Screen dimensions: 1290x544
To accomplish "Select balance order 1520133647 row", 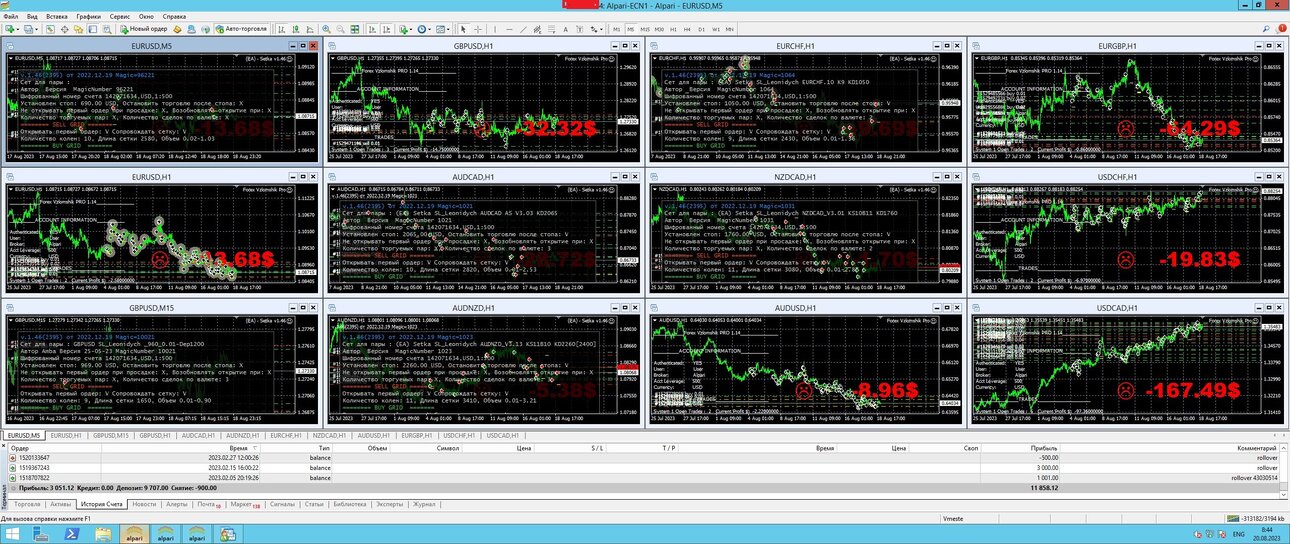I will pyautogui.click(x=645, y=458).
